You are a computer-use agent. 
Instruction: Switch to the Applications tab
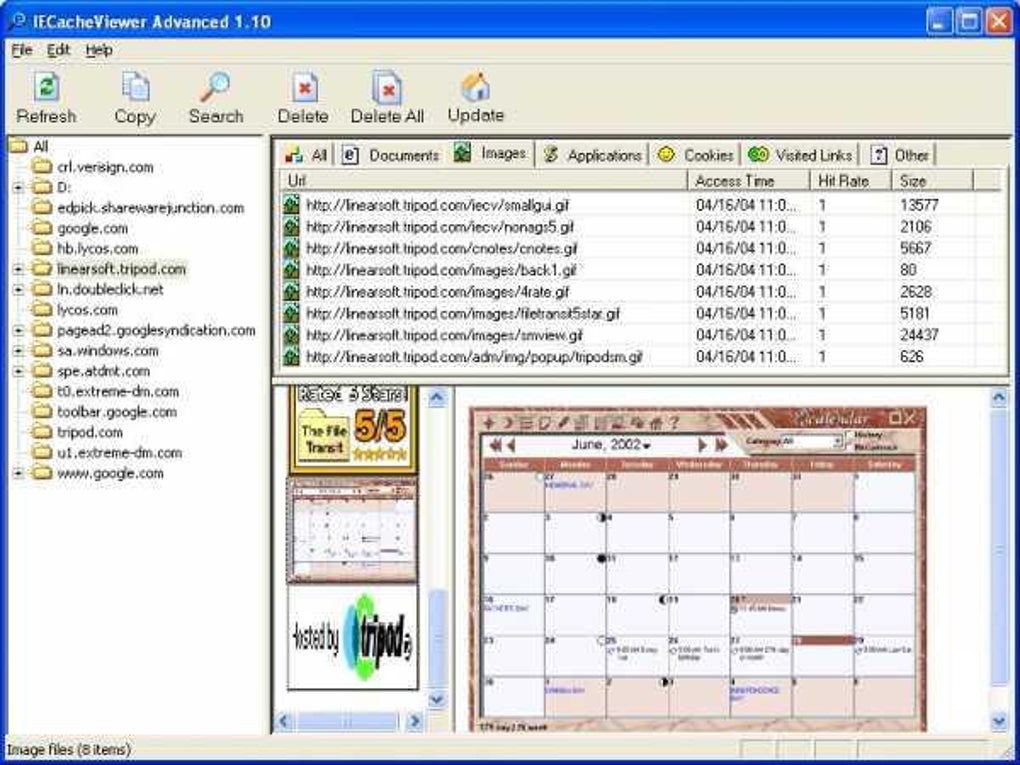[592, 155]
